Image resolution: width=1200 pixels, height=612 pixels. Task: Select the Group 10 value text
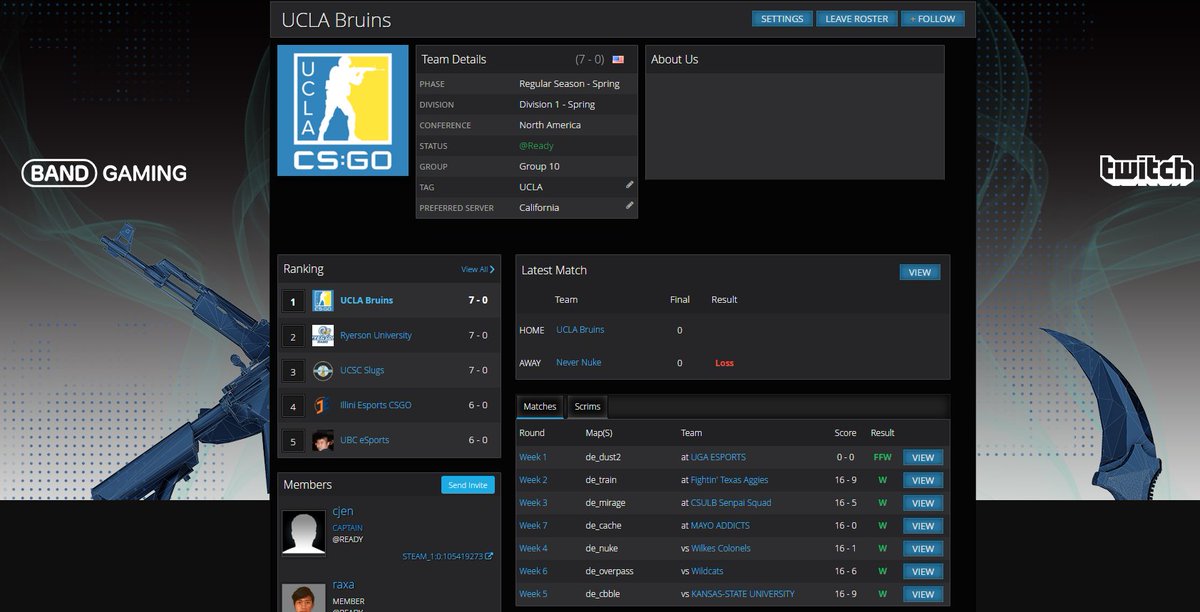[x=540, y=166]
